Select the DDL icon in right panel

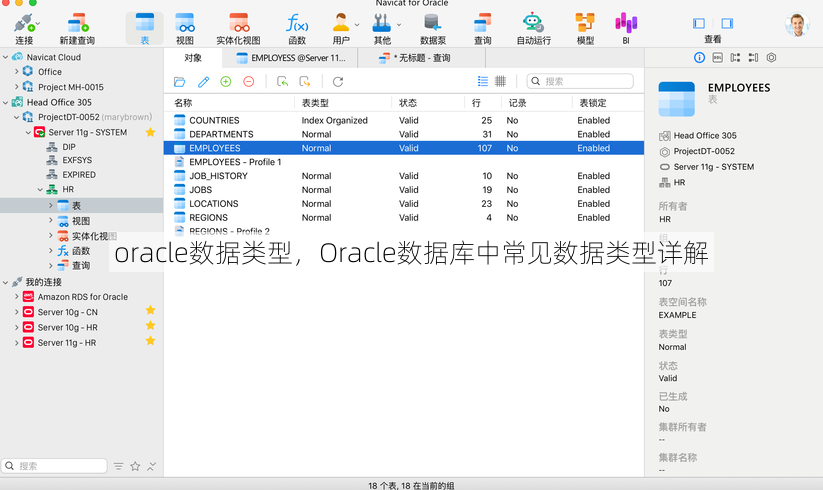(x=718, y=58)
